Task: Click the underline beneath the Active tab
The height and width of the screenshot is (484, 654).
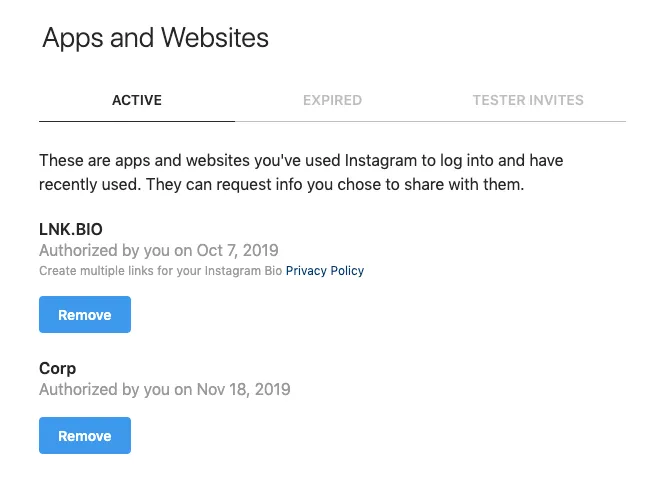Action: click(137, 121)
